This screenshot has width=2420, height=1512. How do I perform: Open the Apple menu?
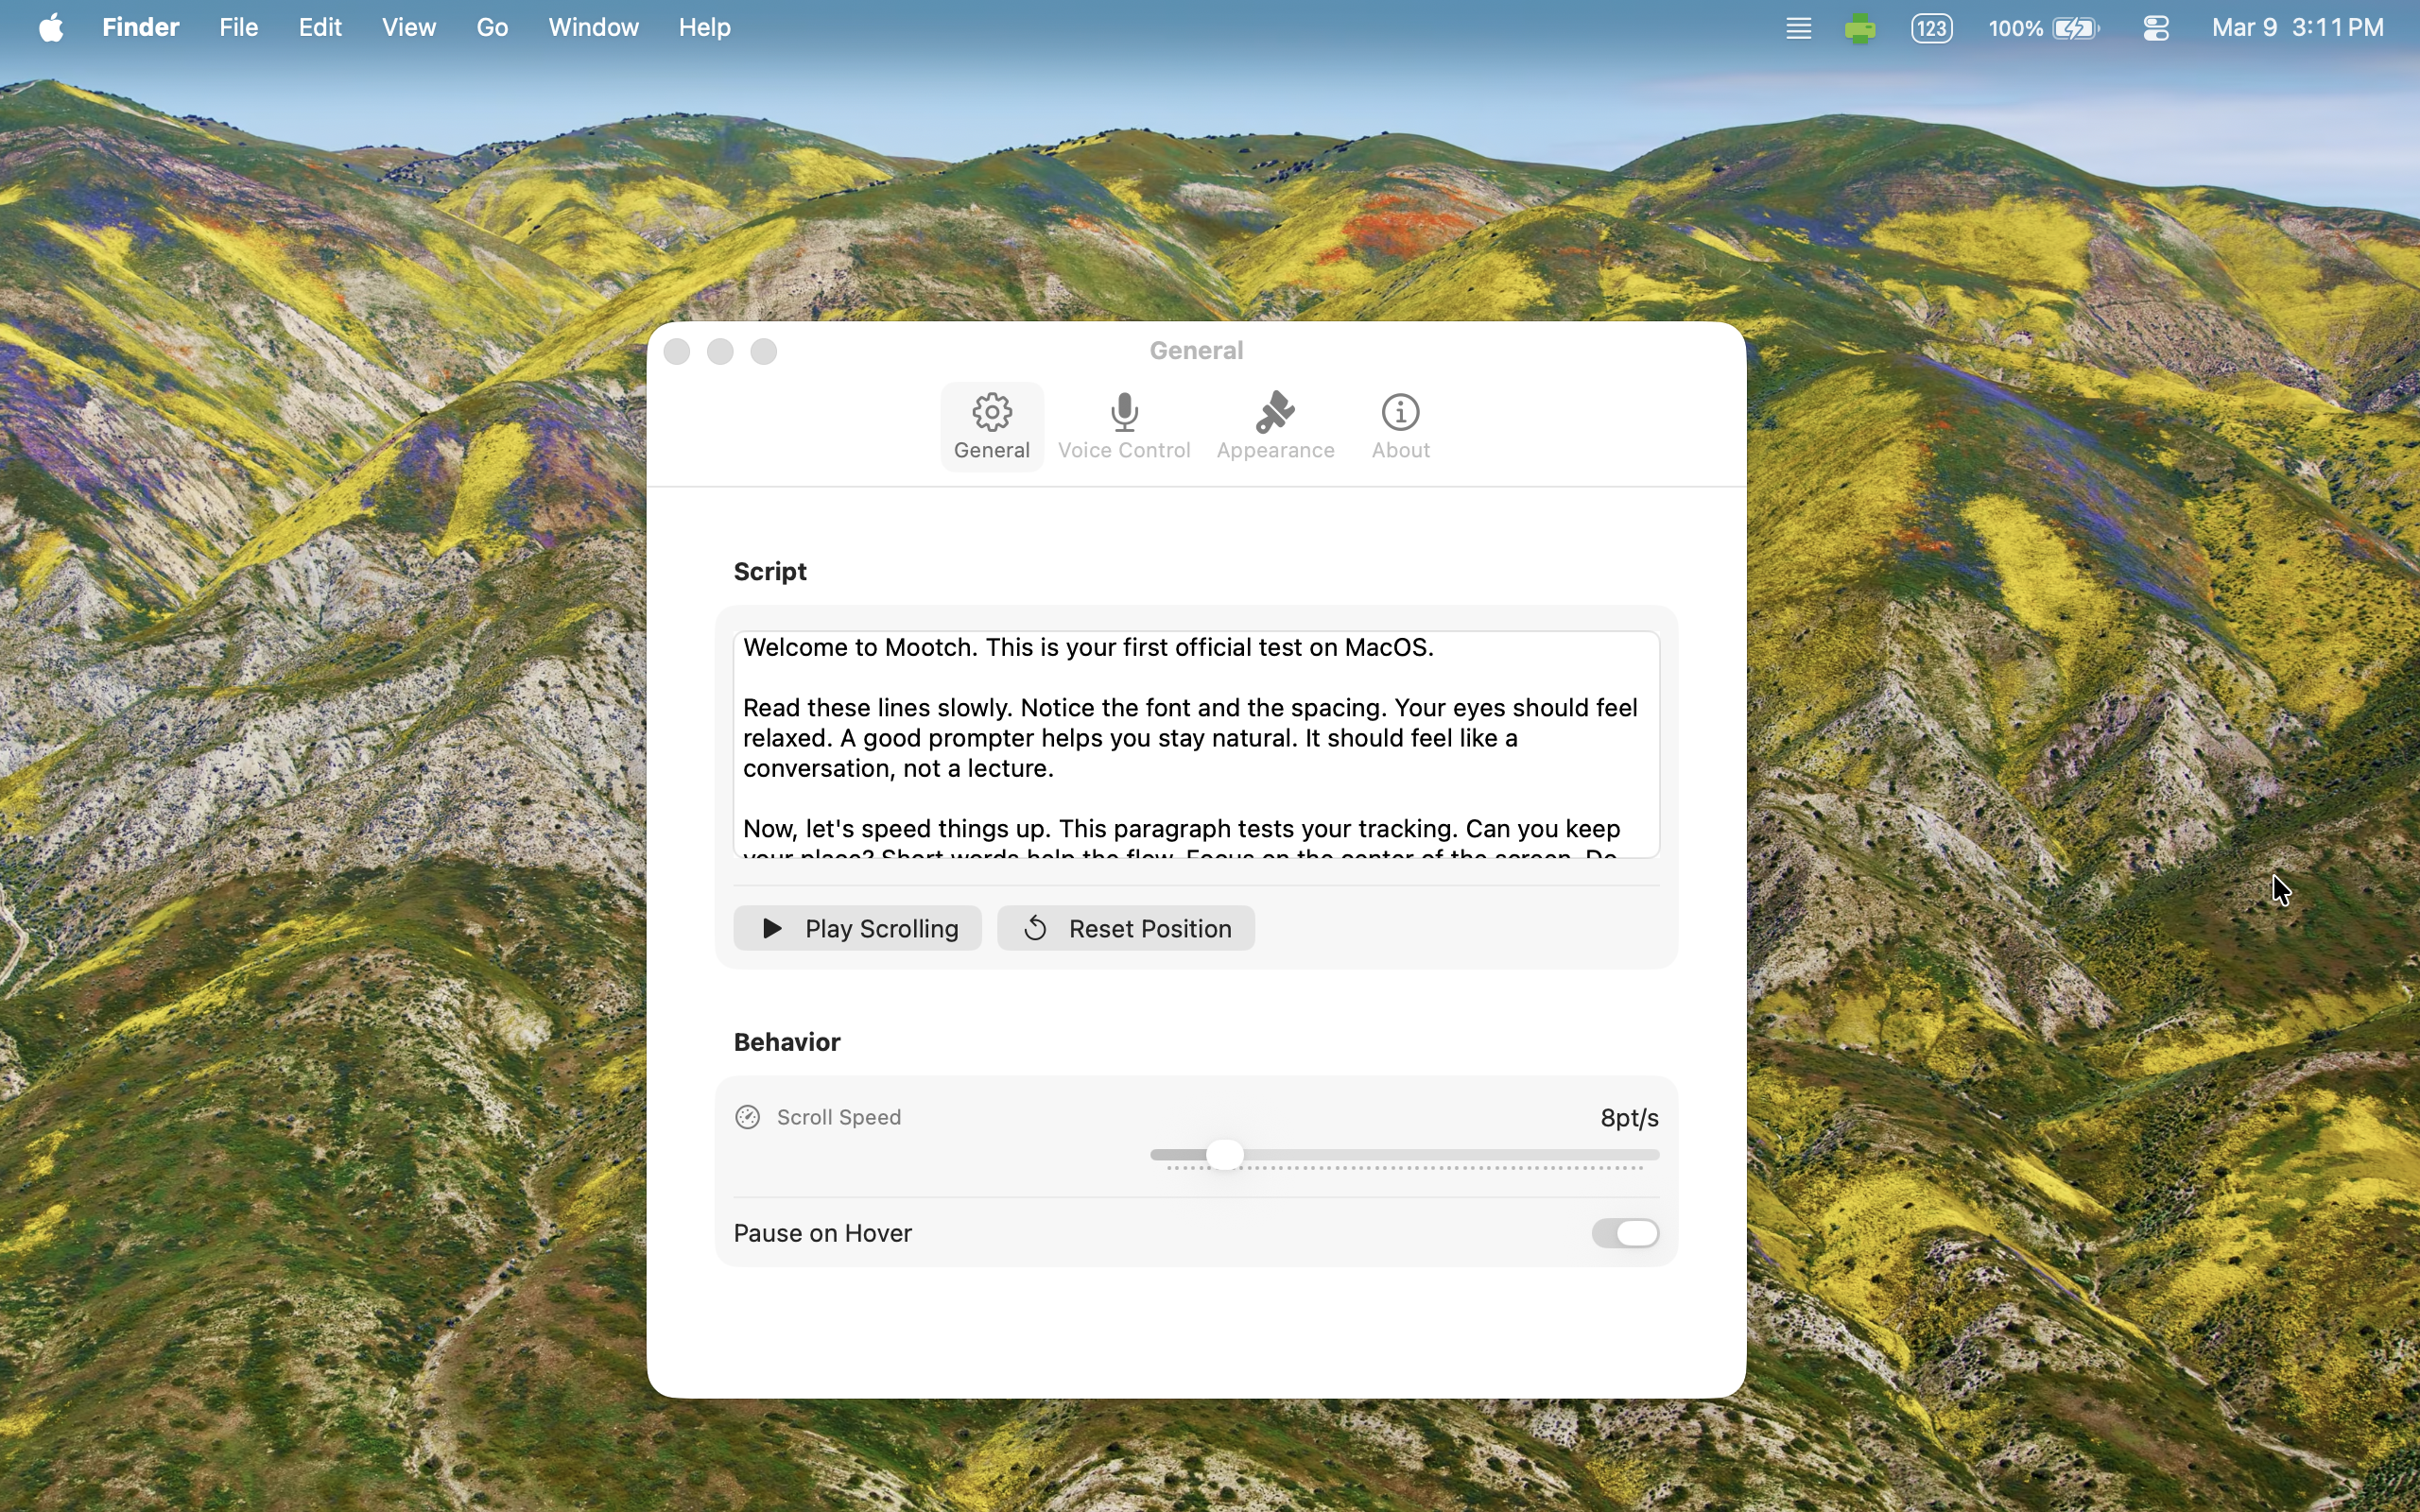51,28
